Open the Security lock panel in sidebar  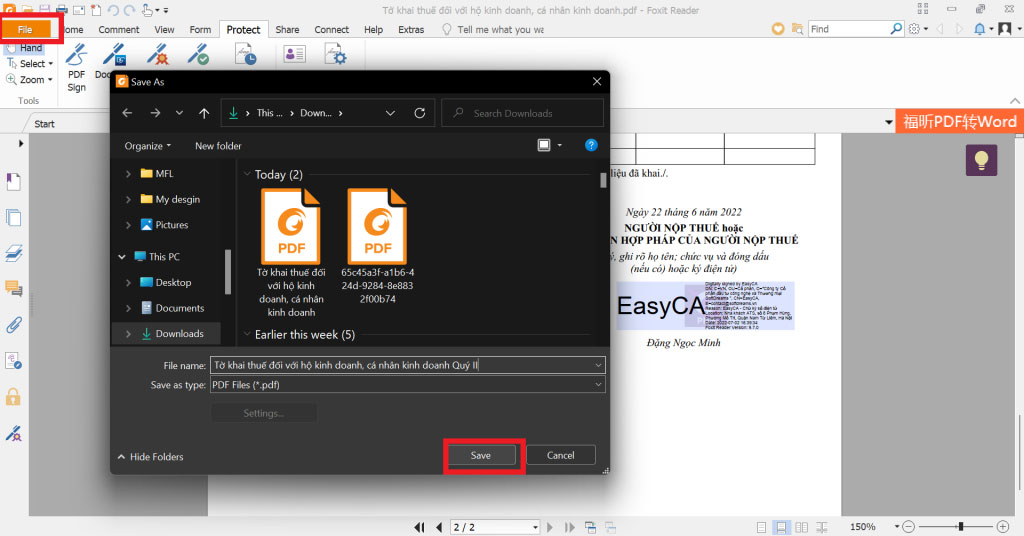tap(14, 396)
